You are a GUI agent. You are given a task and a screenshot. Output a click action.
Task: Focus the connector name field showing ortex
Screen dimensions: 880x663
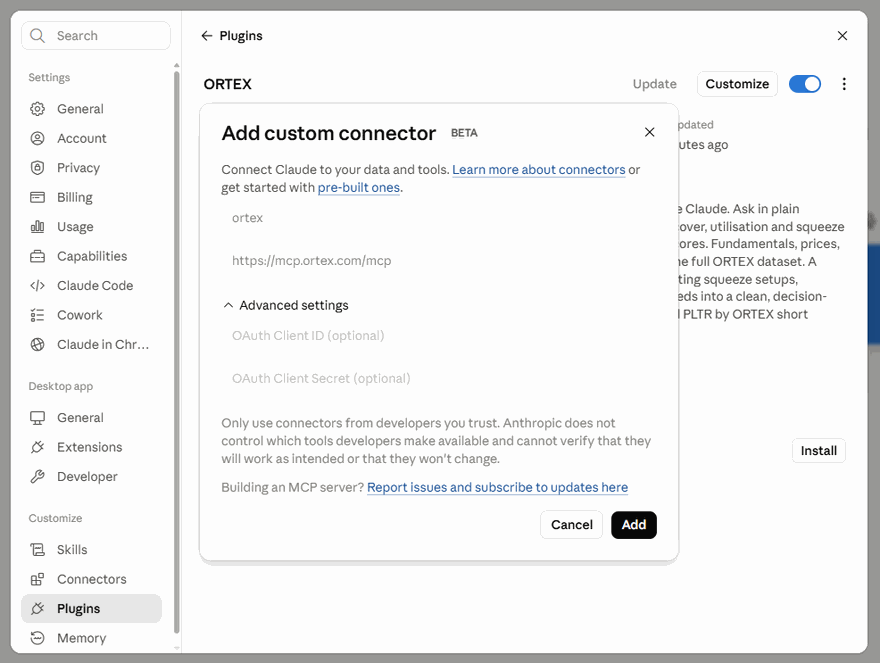pyautogui.click(x=439, y=218)
